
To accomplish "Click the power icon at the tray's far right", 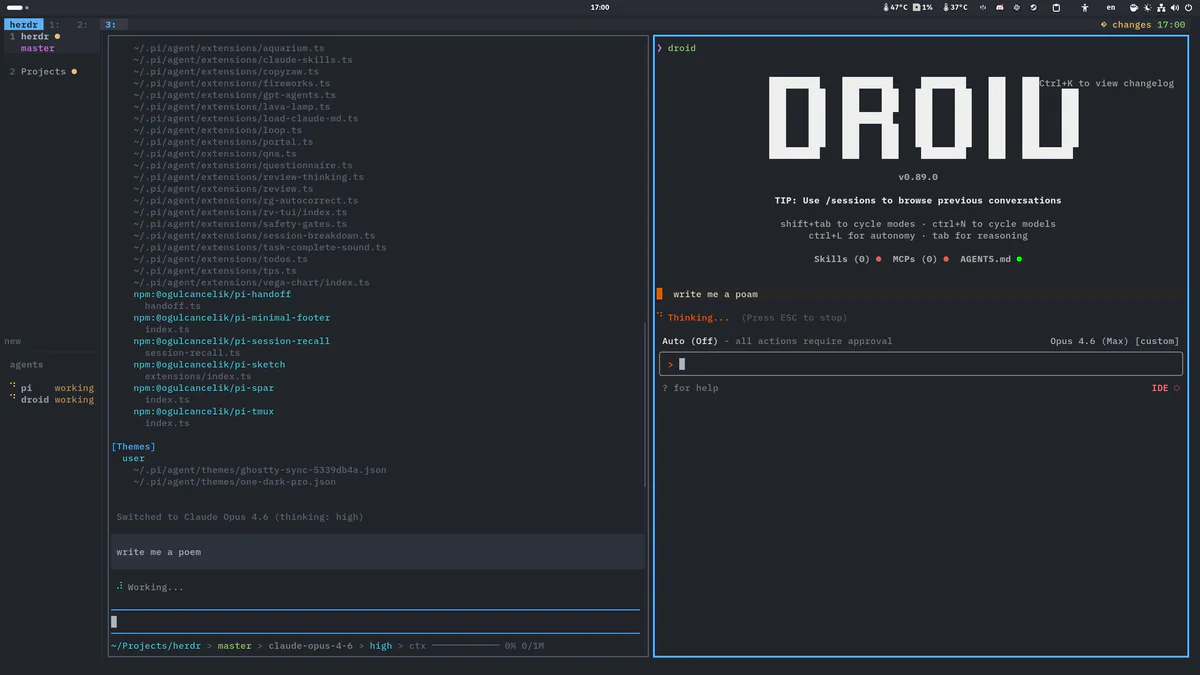I will coord(1188,8).
